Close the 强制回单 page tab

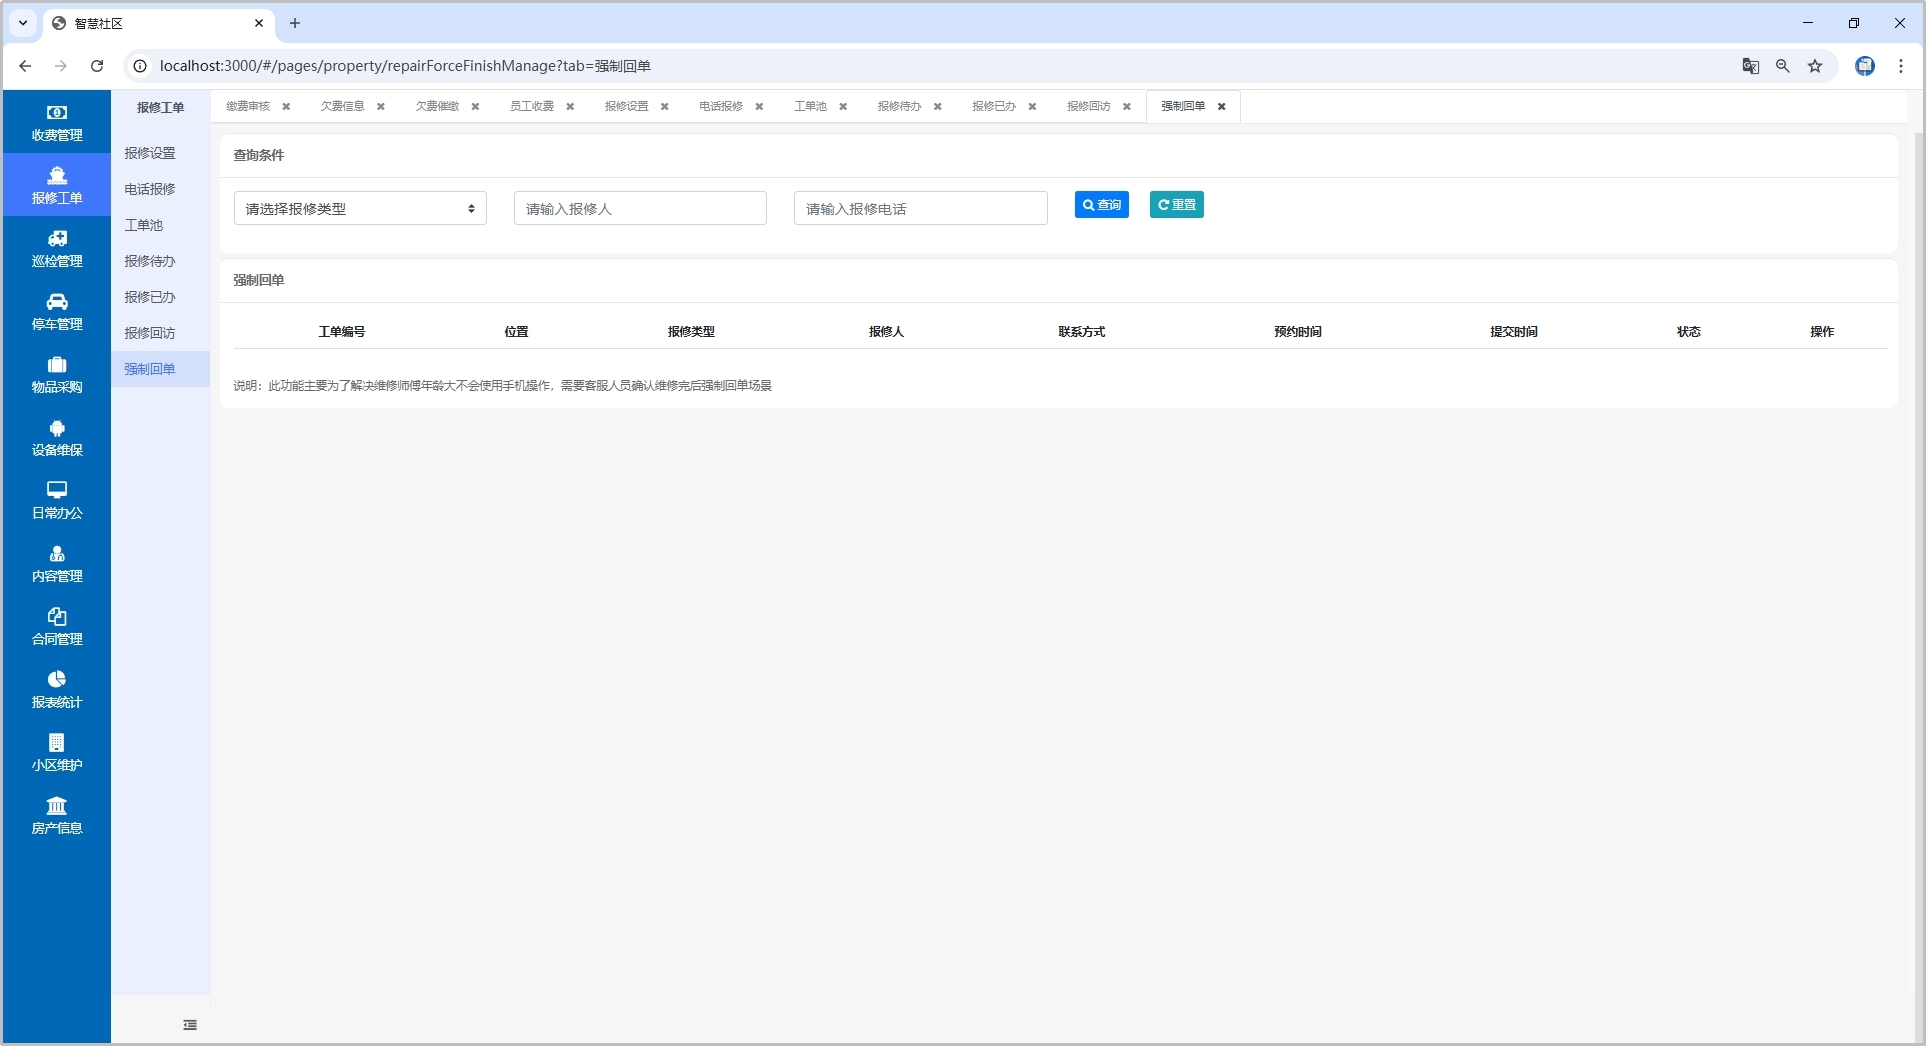pyautogui.click(x=1221, y=107)
